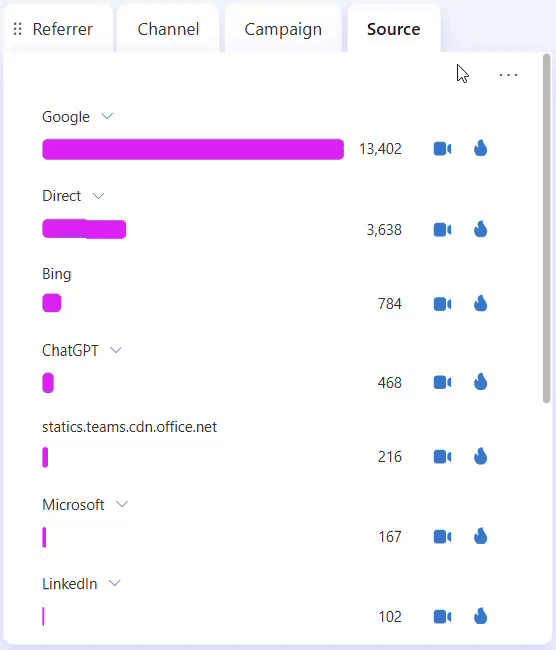Viewport: 556px width, 650px height.
Task: View heatmaps for Google source
Action: tap(481, 148)
